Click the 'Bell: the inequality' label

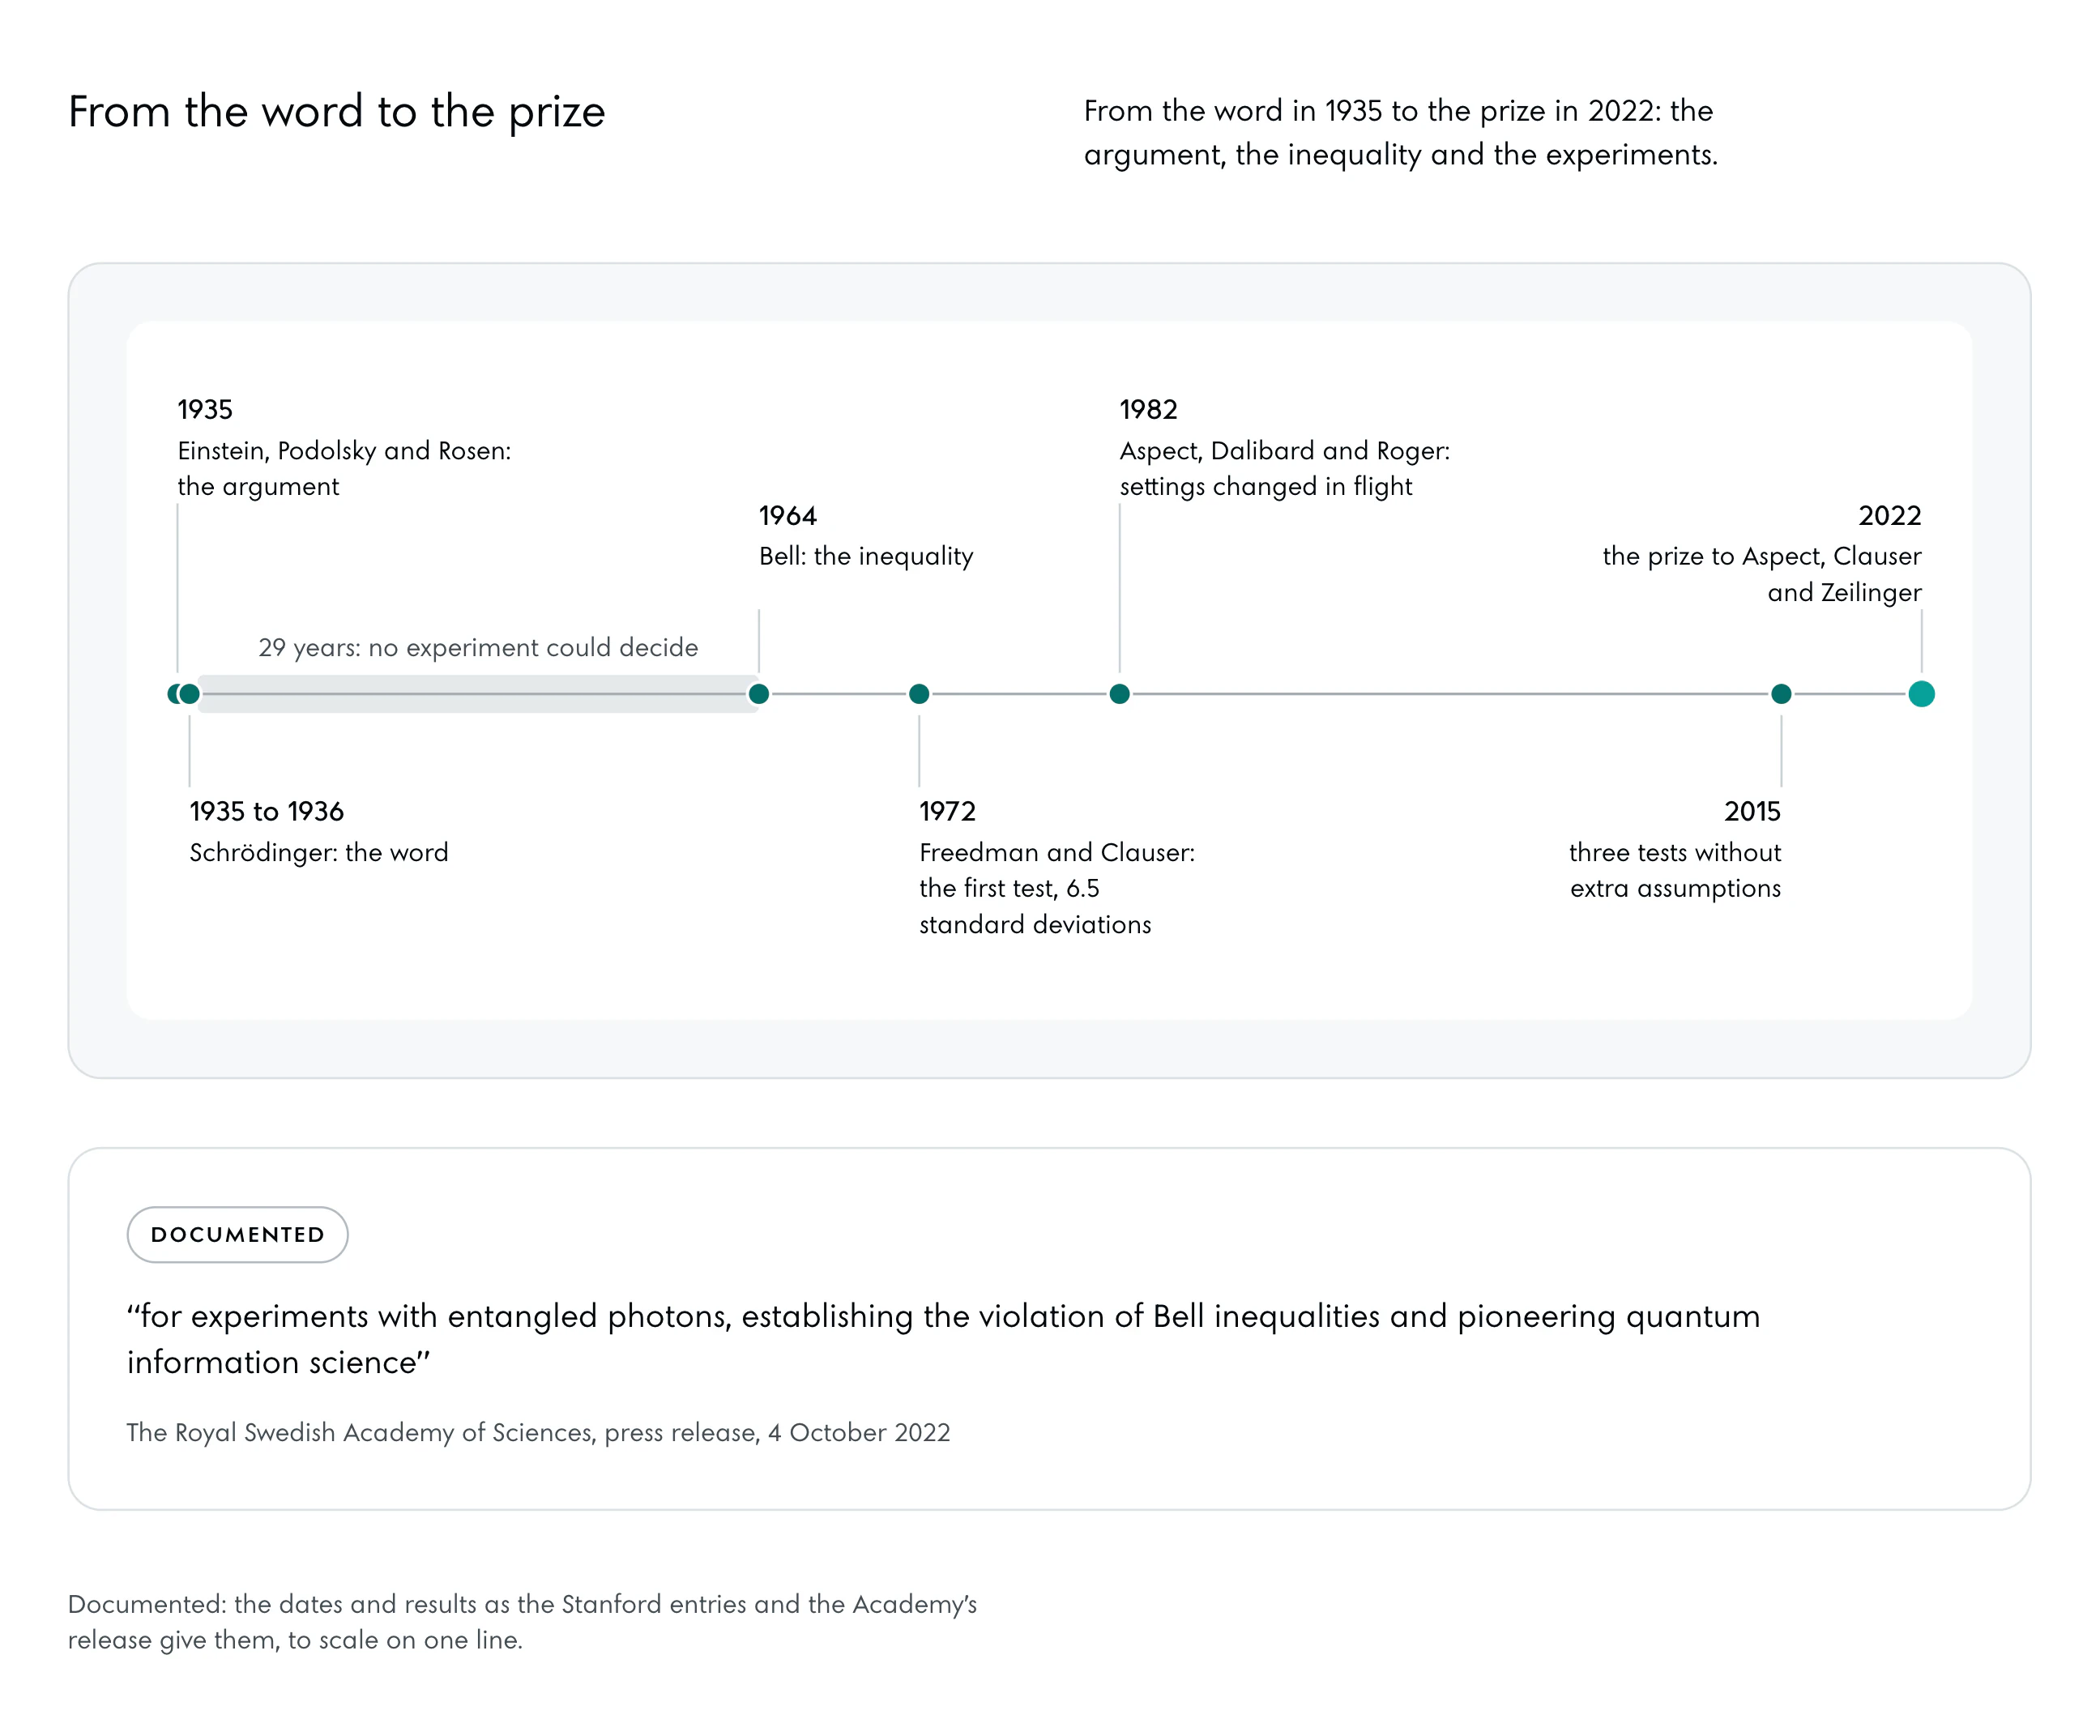[x=866, y=556]
